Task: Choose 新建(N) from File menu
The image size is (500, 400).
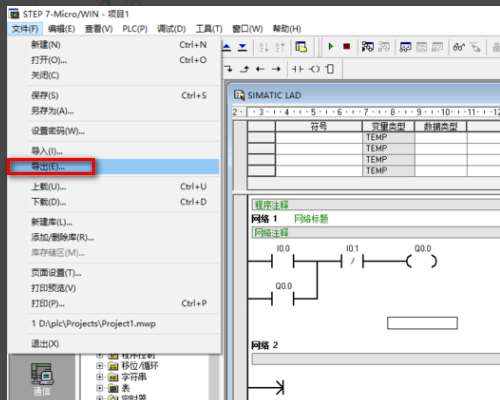Action: (x=113, y=45)
